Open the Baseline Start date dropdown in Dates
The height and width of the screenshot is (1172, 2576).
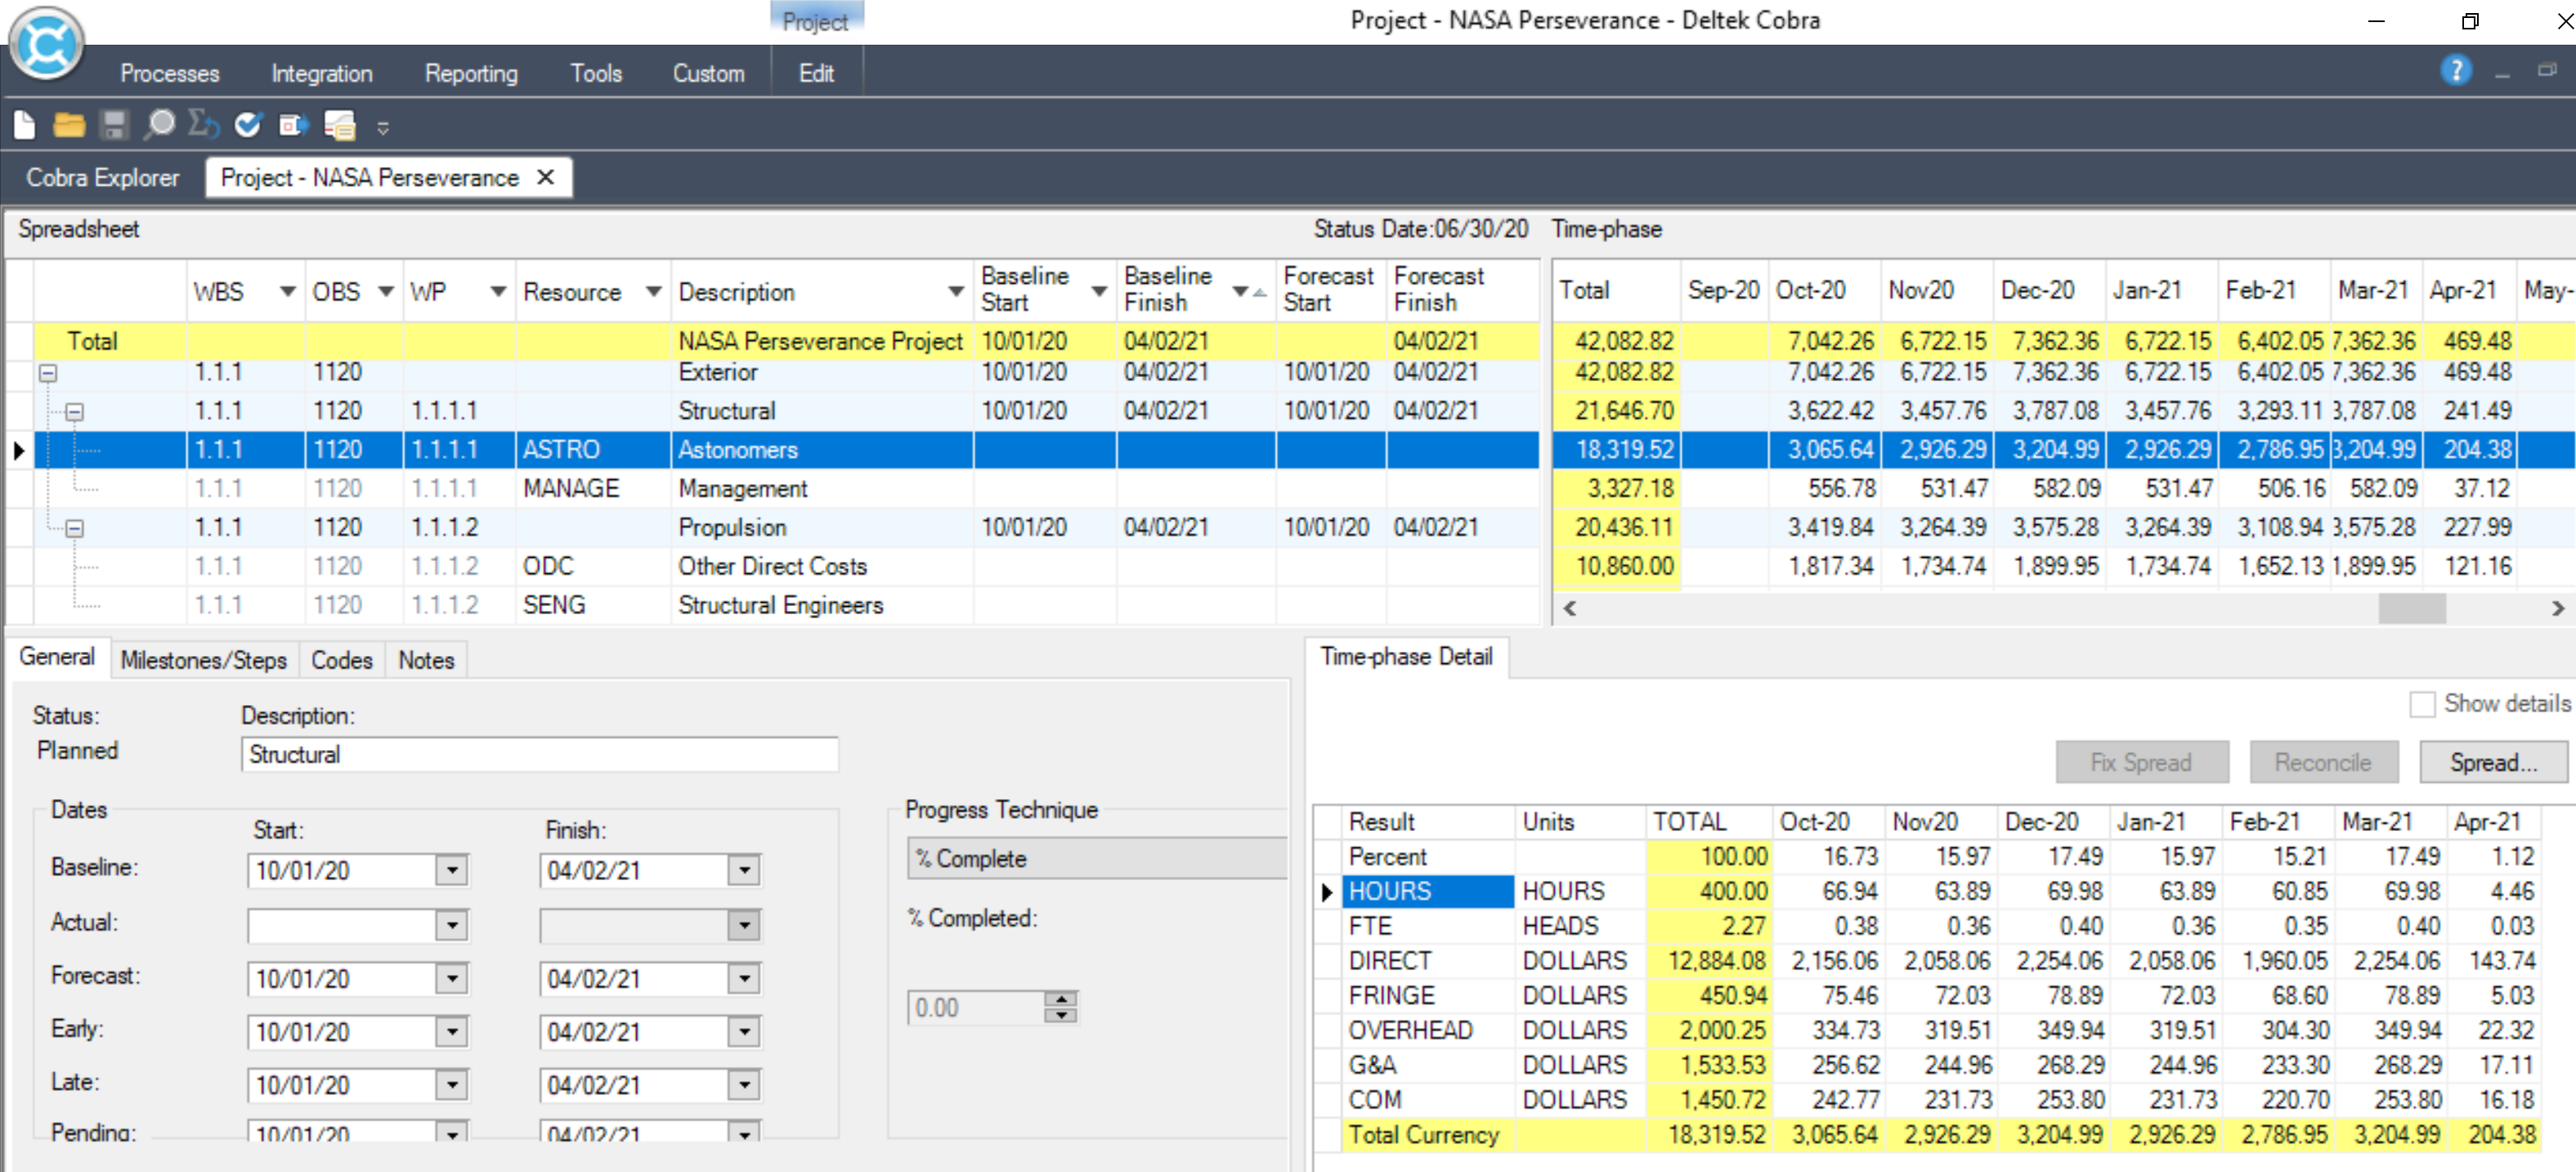pos(452,870)
